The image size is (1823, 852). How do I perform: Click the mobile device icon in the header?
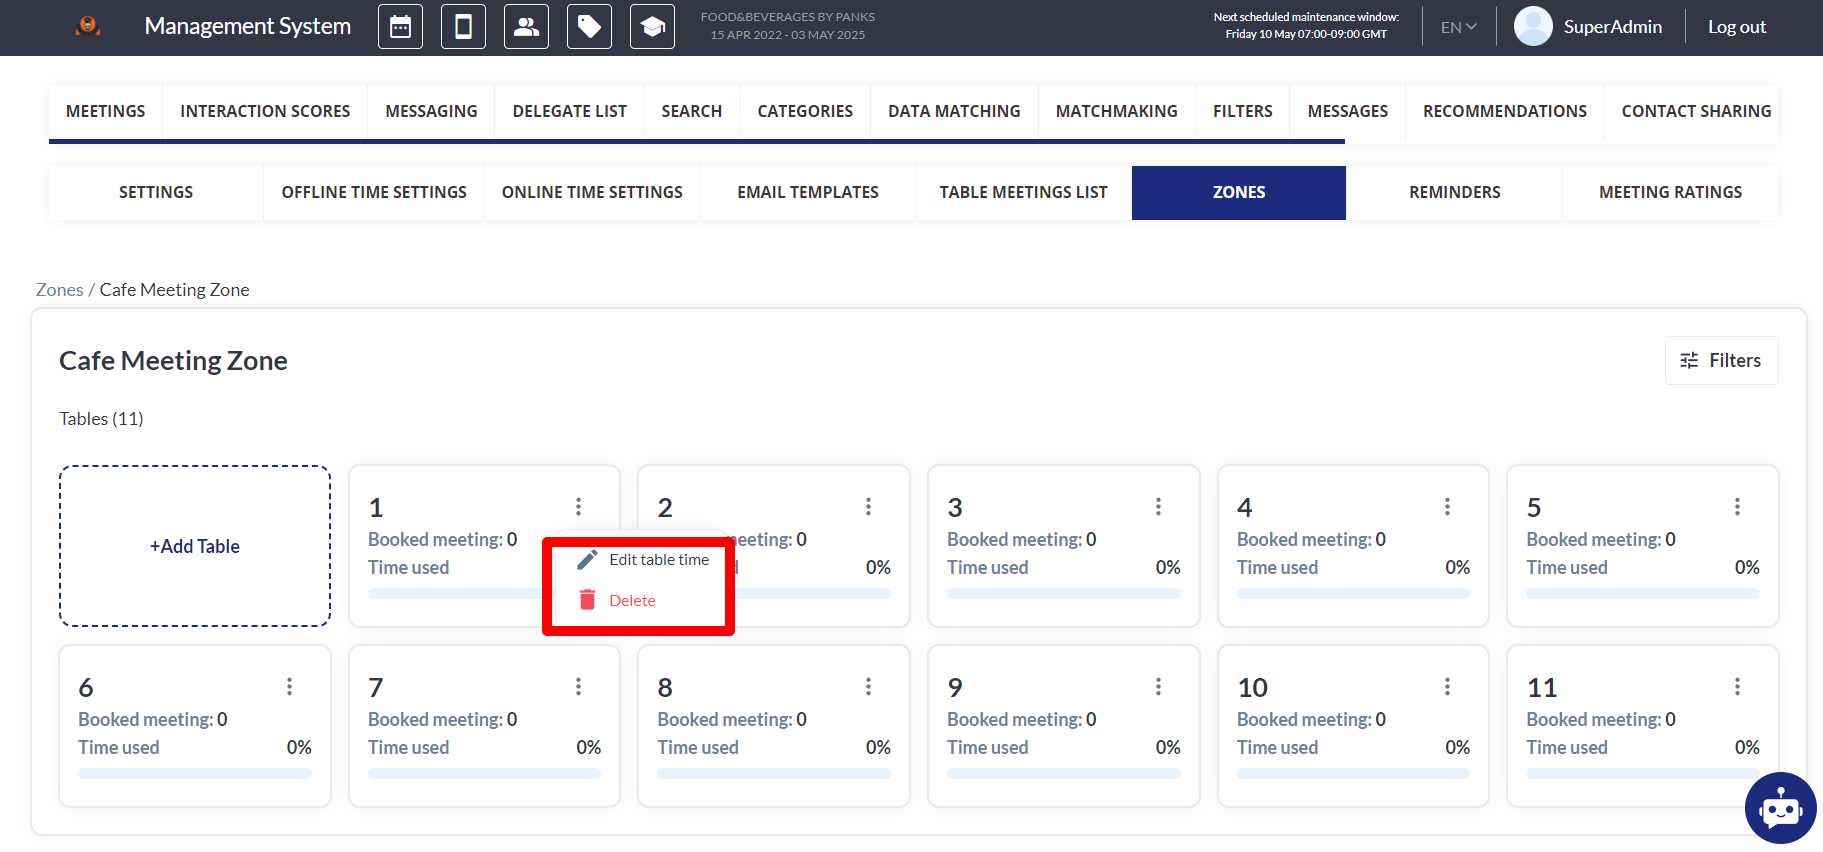(x=463, y=27)
